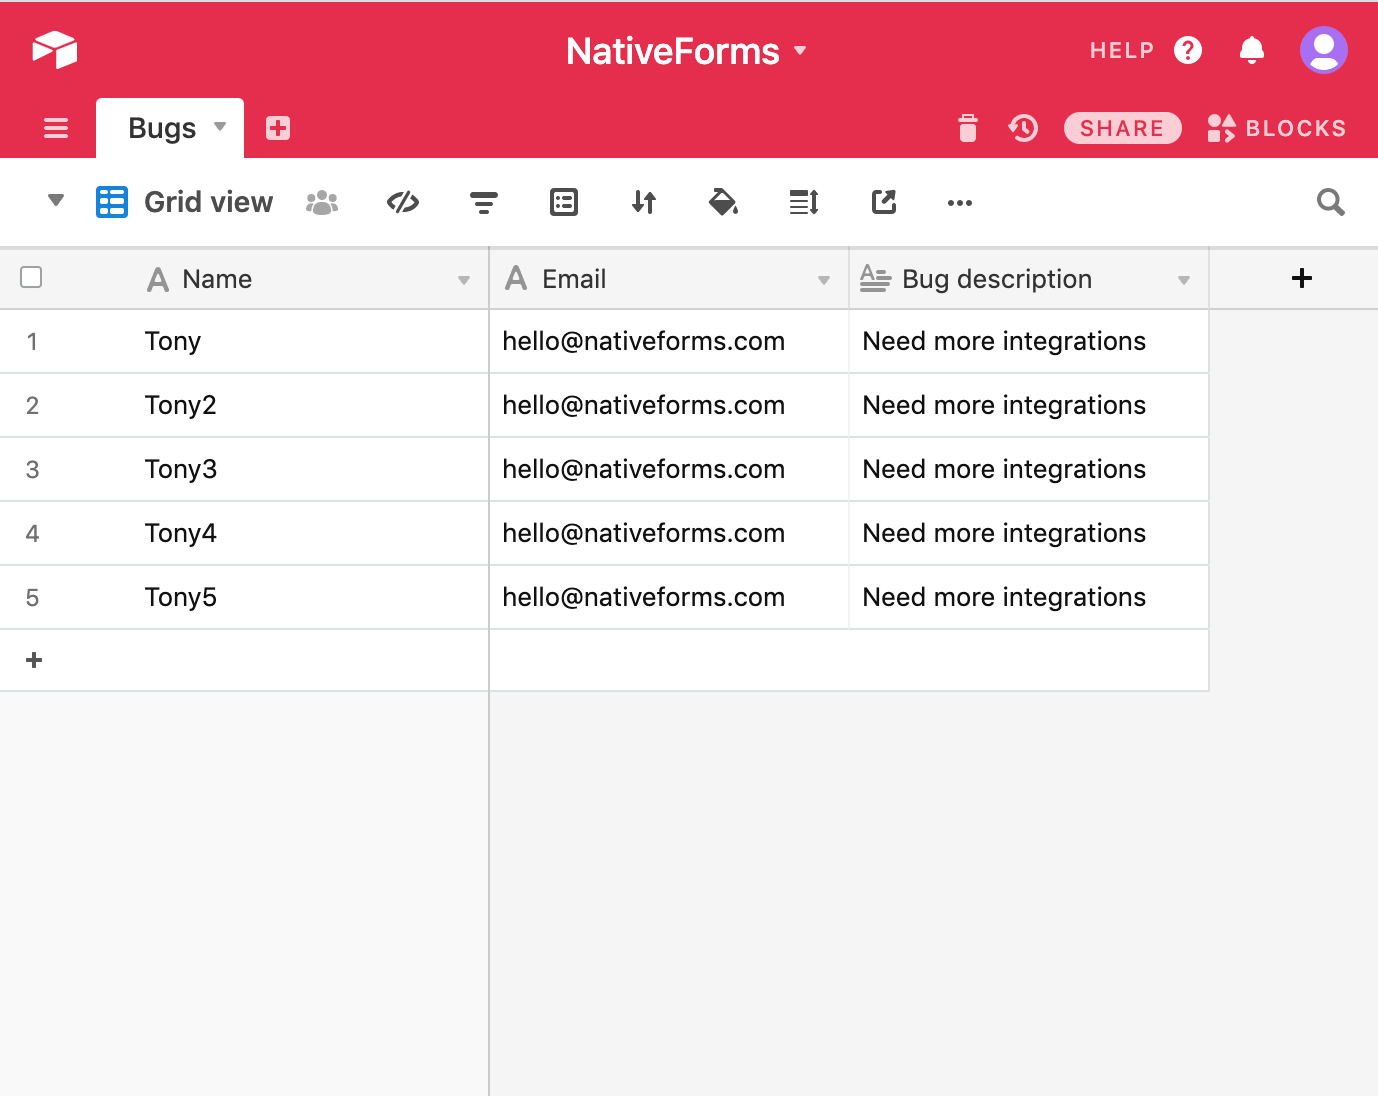Select bug description cell in Tony2 row
The image size is (1378, 1096).
click(1029, 405)
